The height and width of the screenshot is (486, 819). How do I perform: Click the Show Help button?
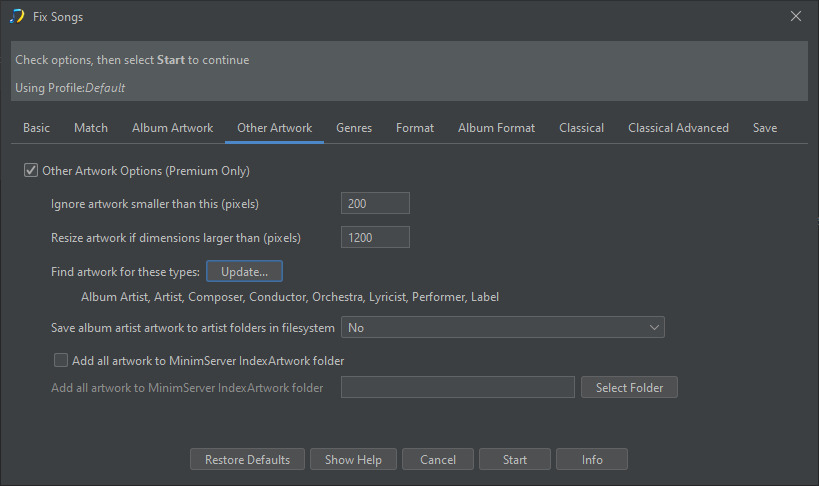(x=353, y=459)
